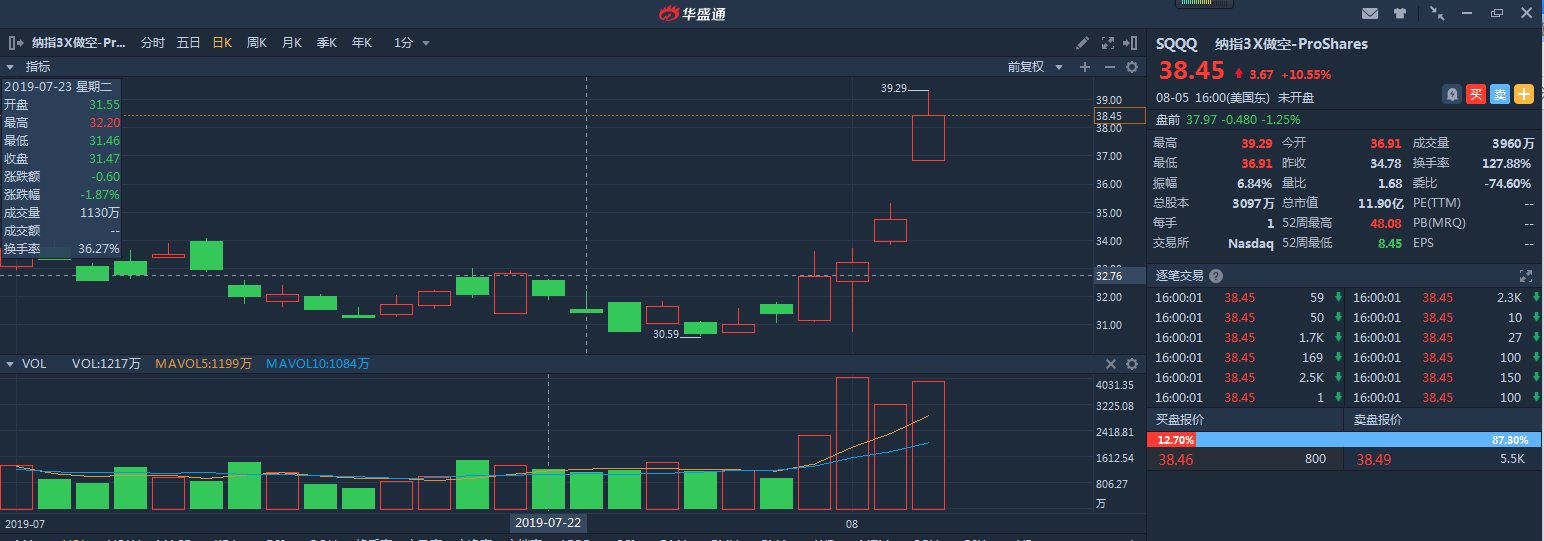
Task: Click the SQQQ ticker symbol
Action: [x=1177, y=44]
